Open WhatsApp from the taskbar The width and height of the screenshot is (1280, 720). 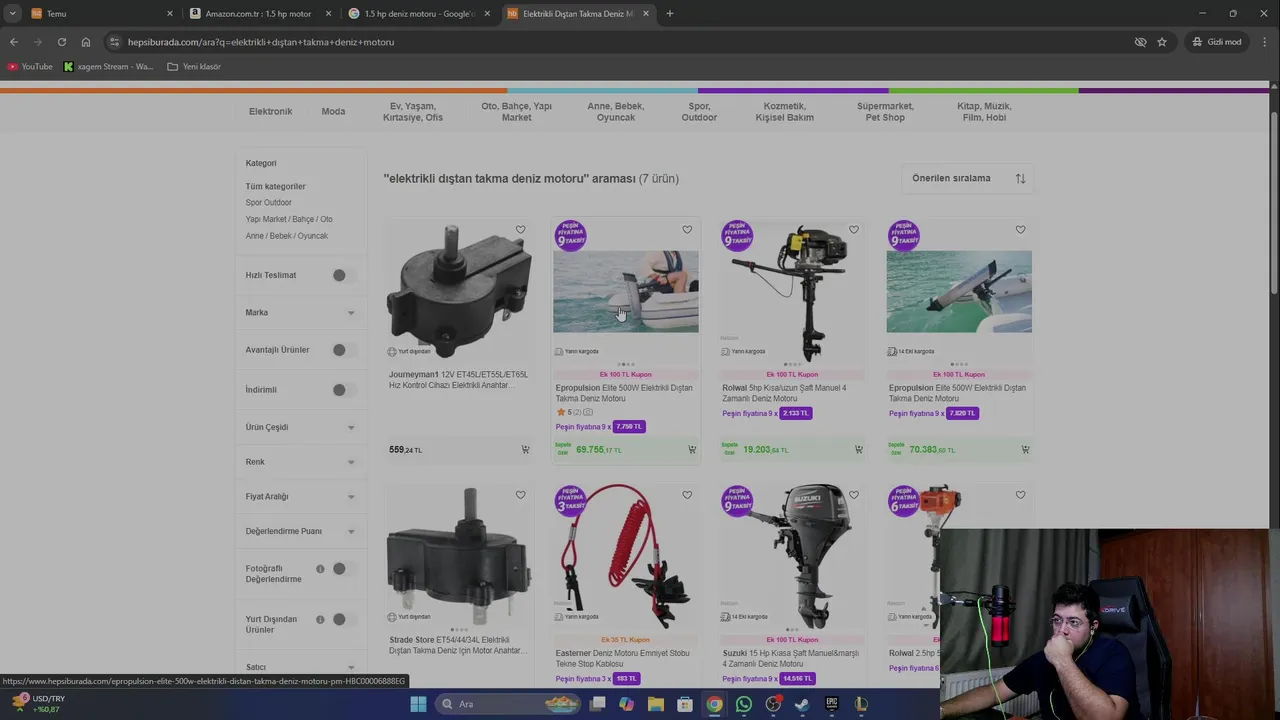point(744,704)
